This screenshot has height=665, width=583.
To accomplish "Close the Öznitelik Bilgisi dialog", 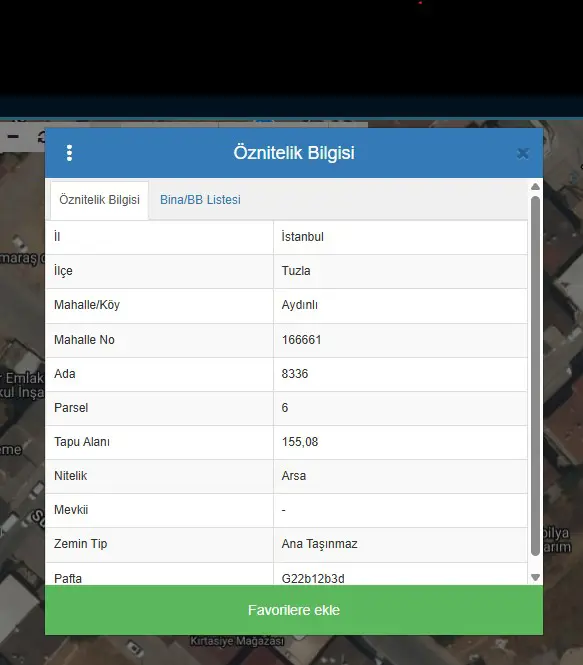I will pos(523,154).
